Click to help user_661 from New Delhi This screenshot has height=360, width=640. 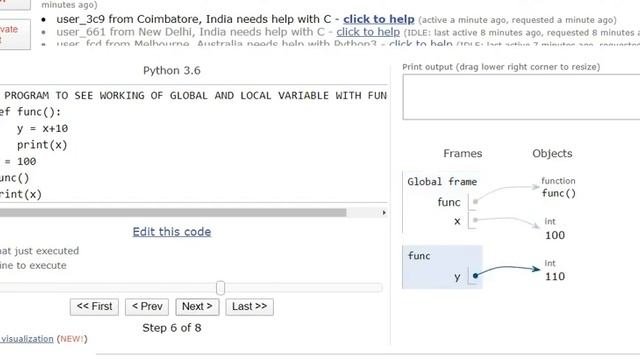(368, 32)
